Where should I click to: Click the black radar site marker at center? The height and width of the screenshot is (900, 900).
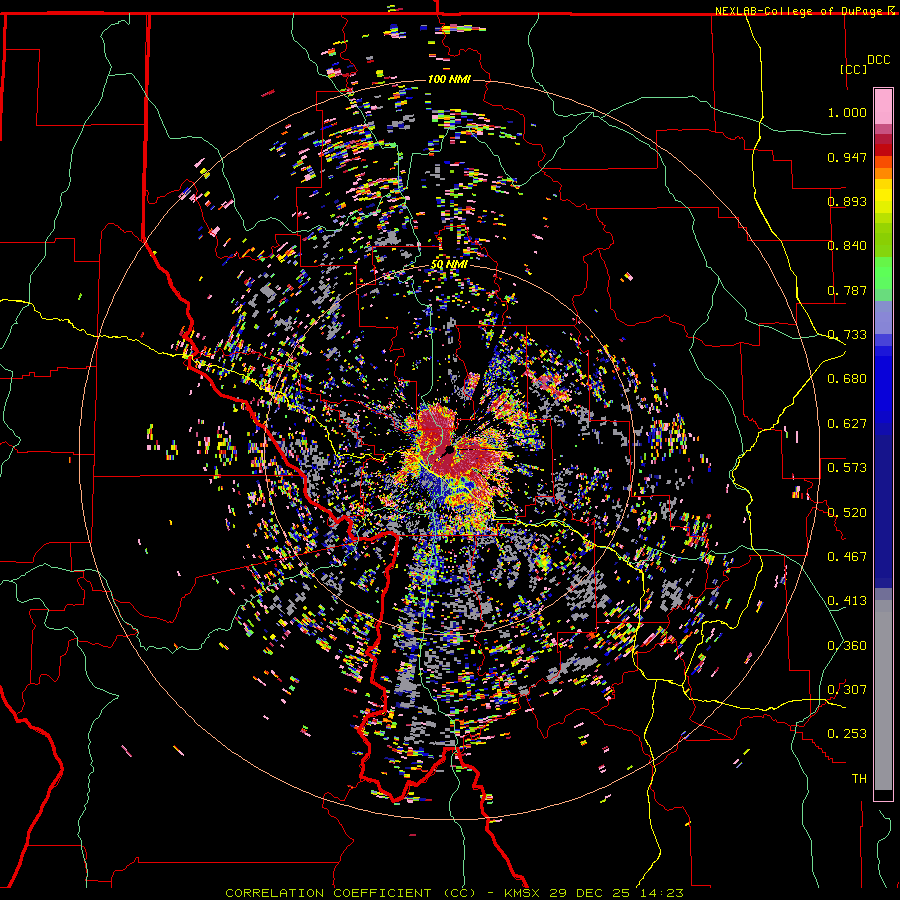[x=448, y=449]
